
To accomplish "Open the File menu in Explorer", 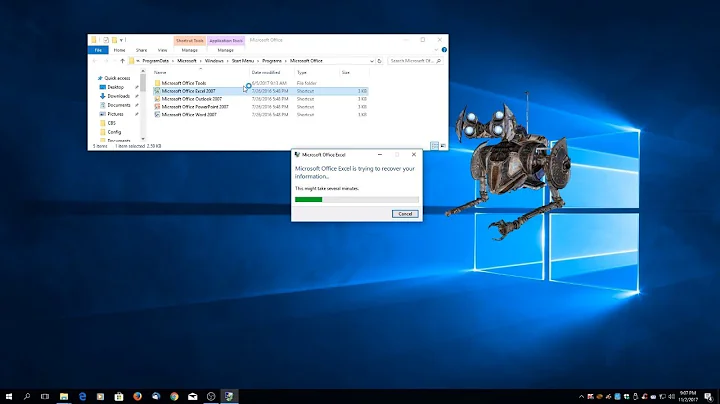I will (x=98, y=50).
